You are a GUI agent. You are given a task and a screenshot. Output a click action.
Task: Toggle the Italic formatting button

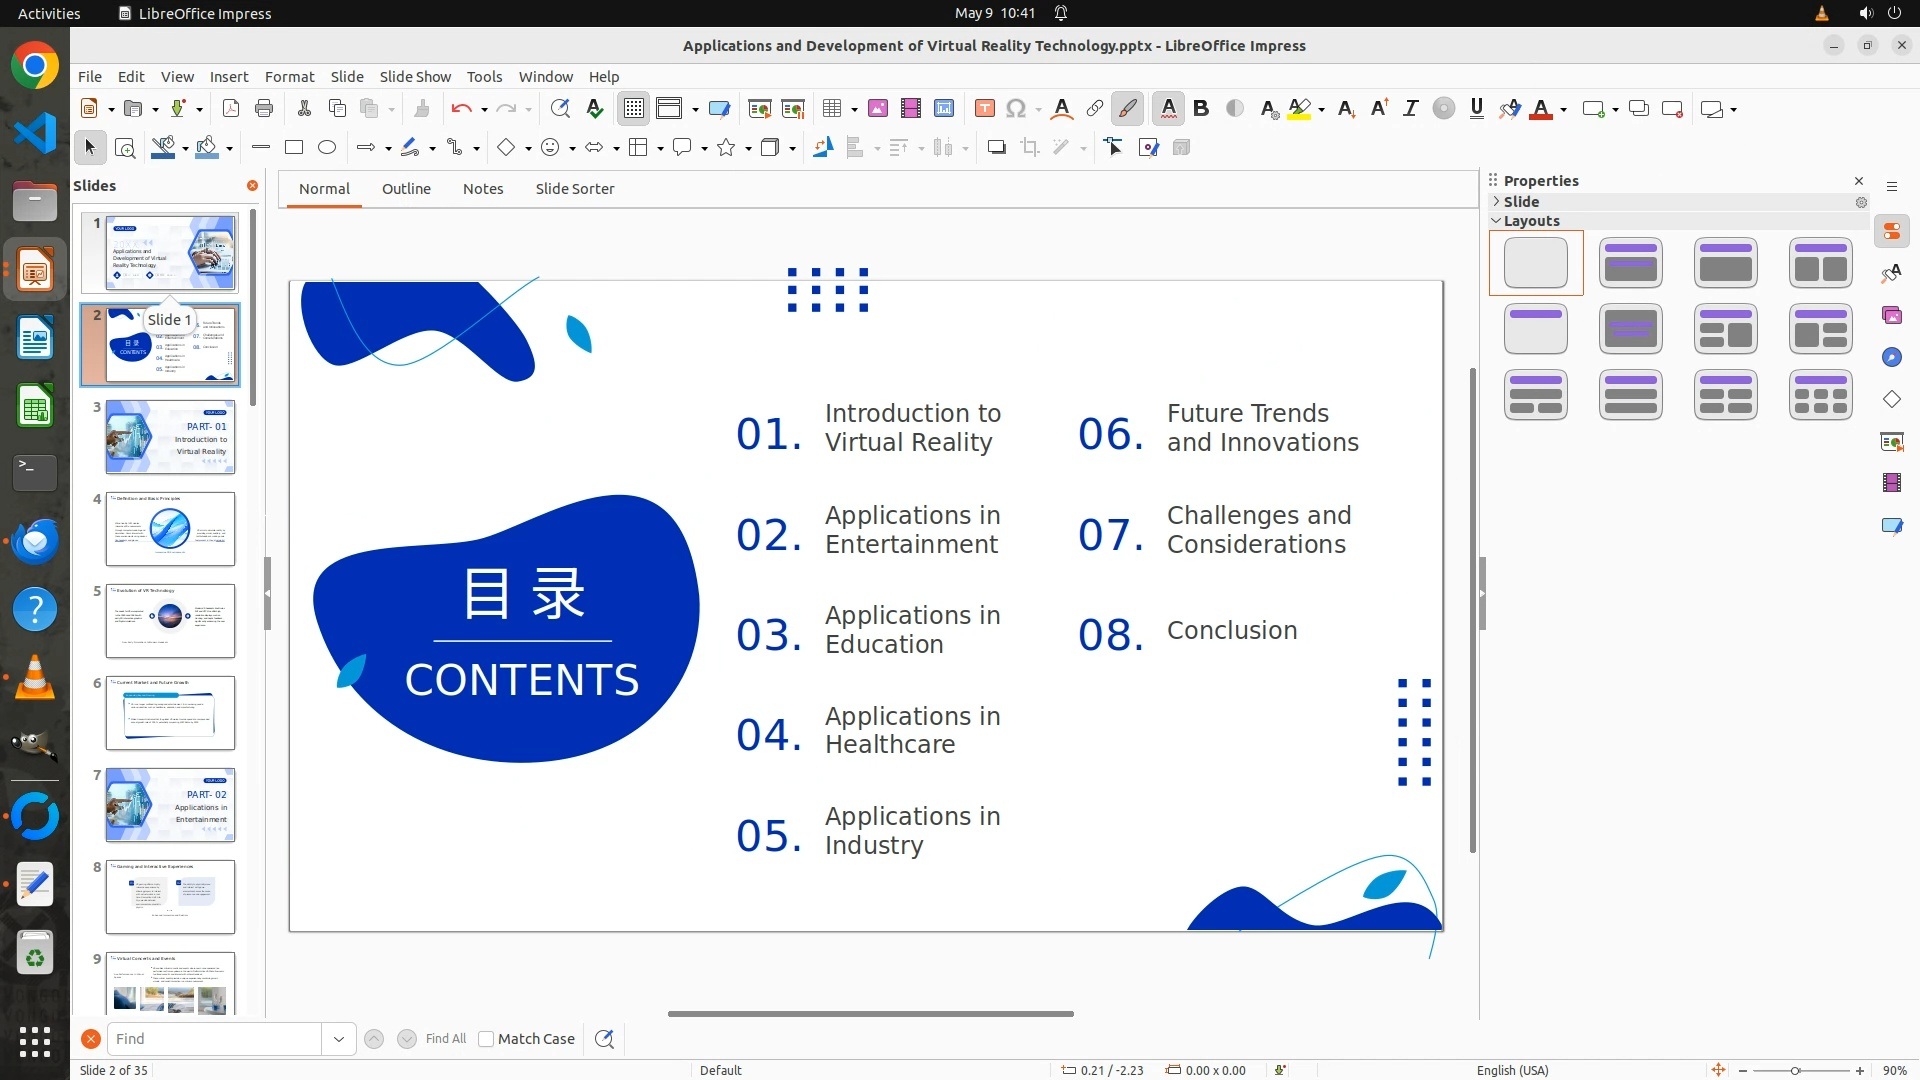point(1410,109)
